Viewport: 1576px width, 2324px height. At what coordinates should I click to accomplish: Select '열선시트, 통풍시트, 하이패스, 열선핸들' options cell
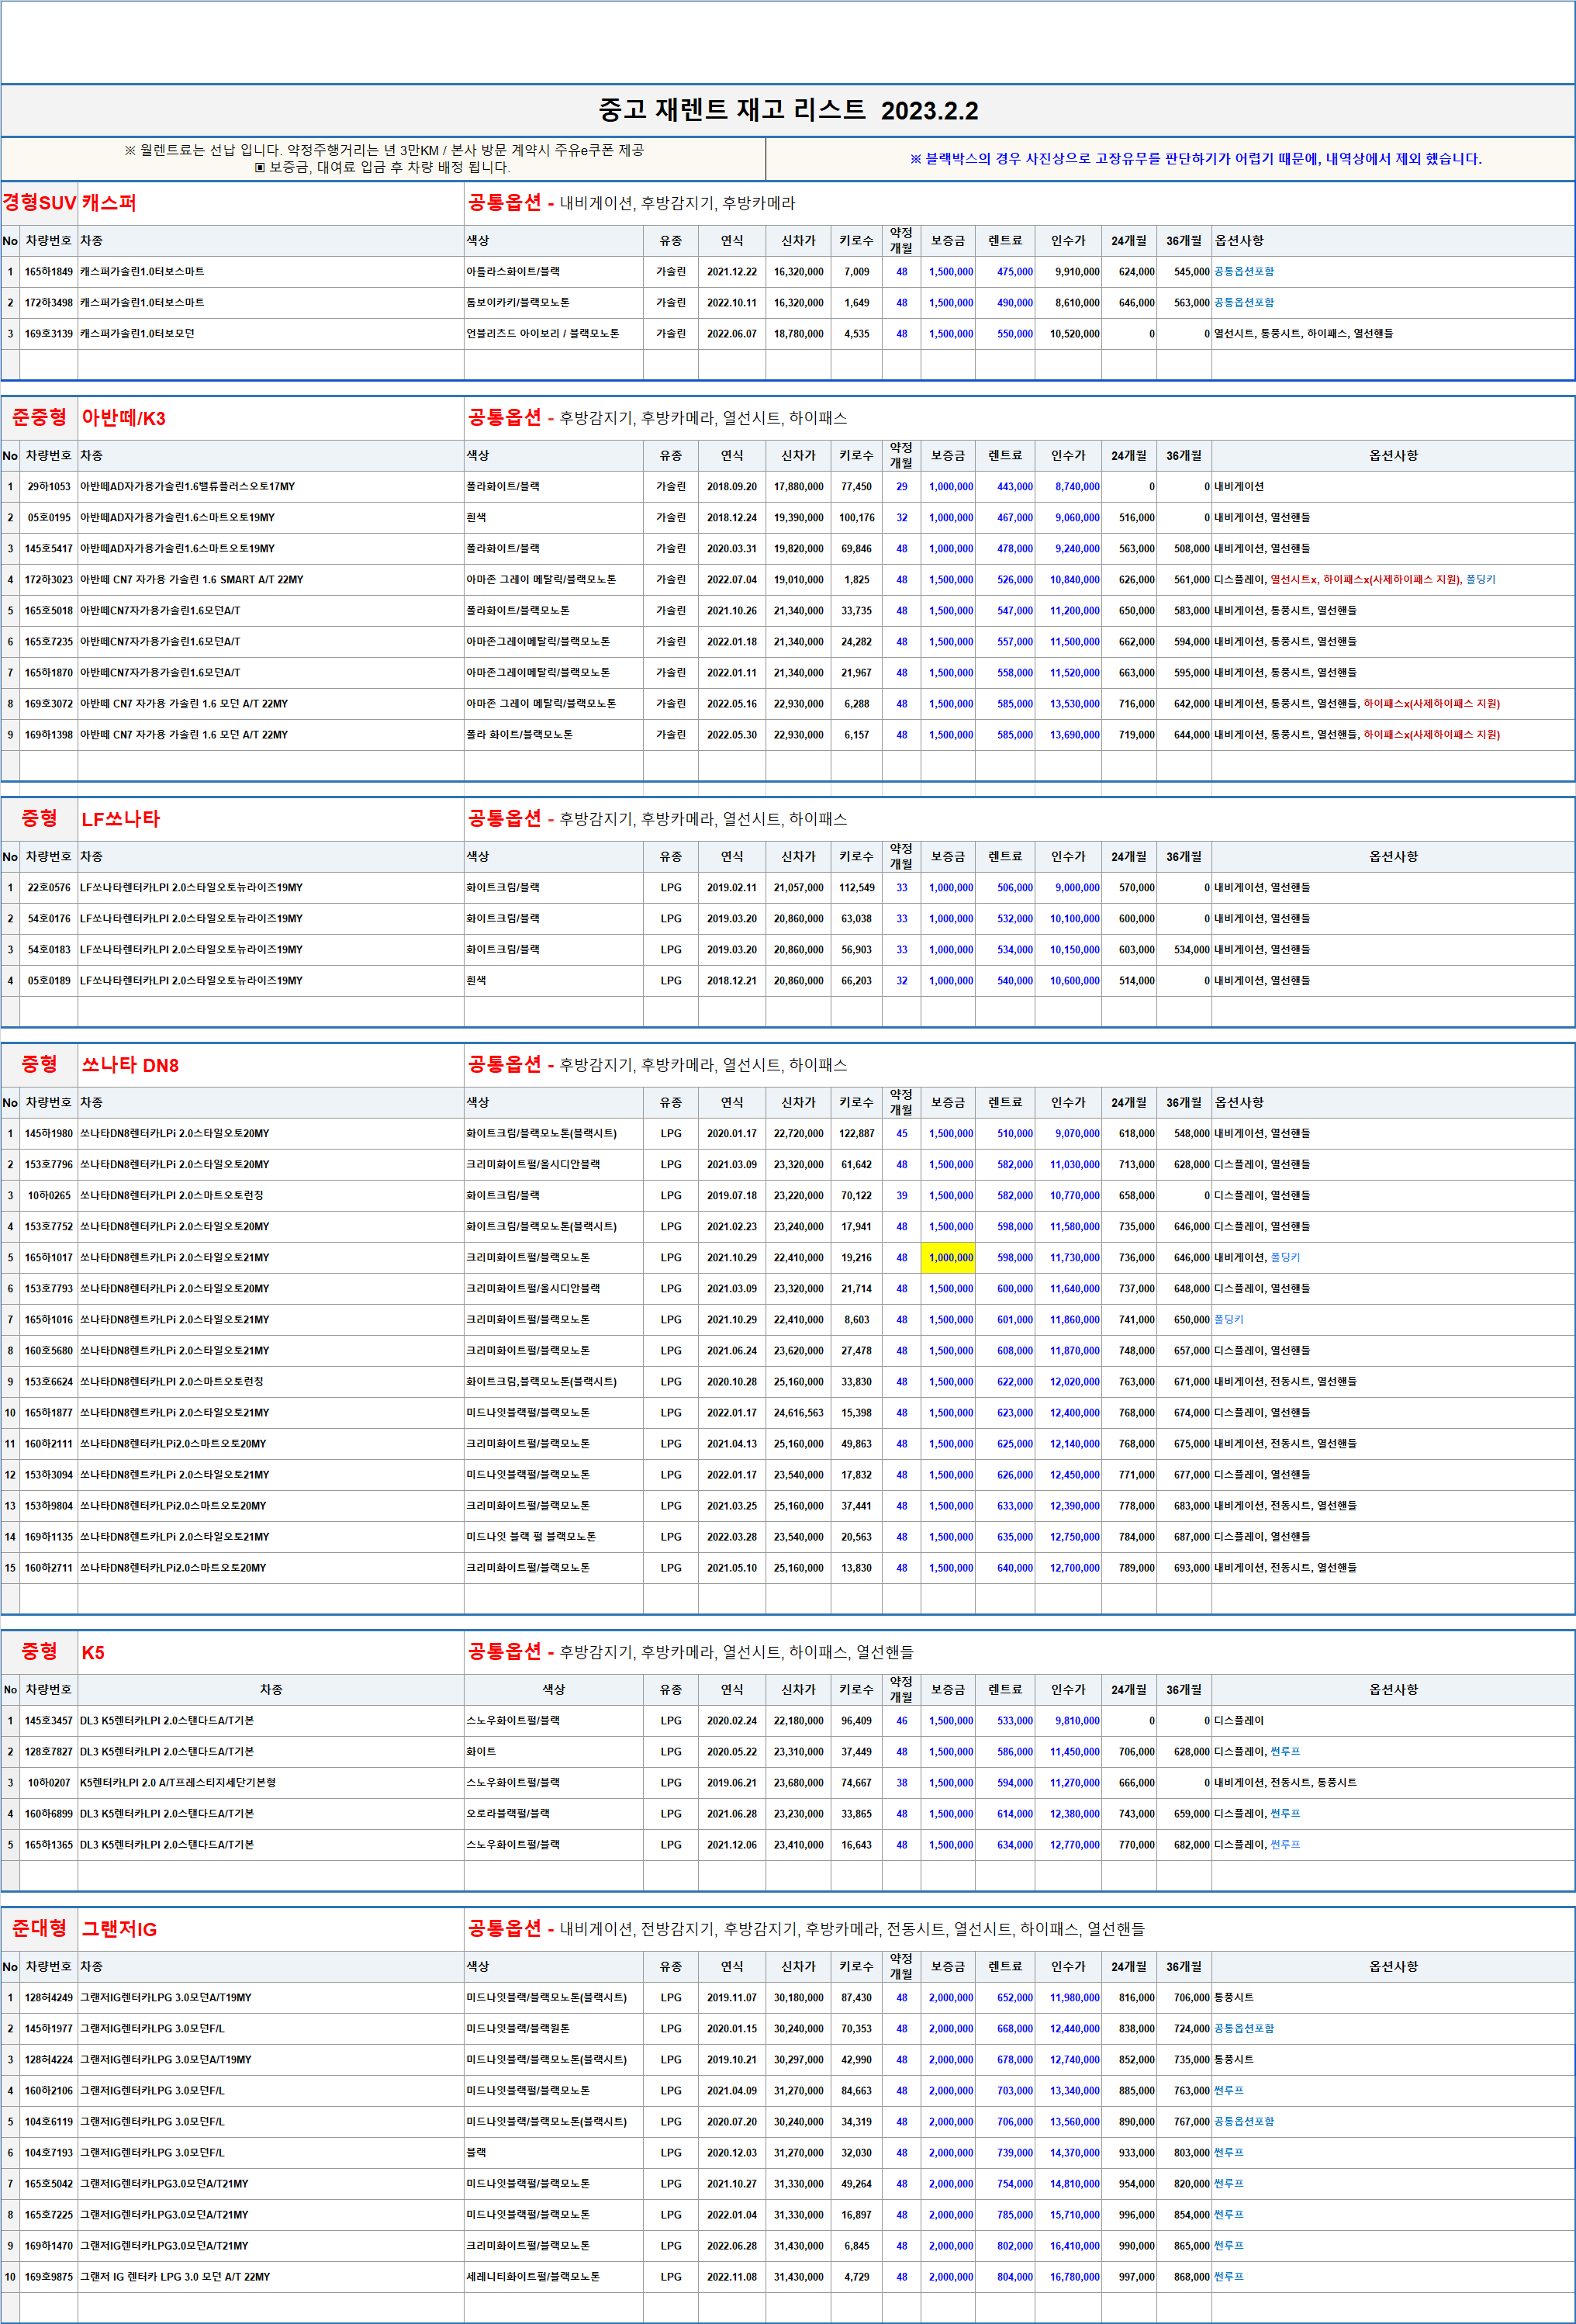[x=1393, y=334]
